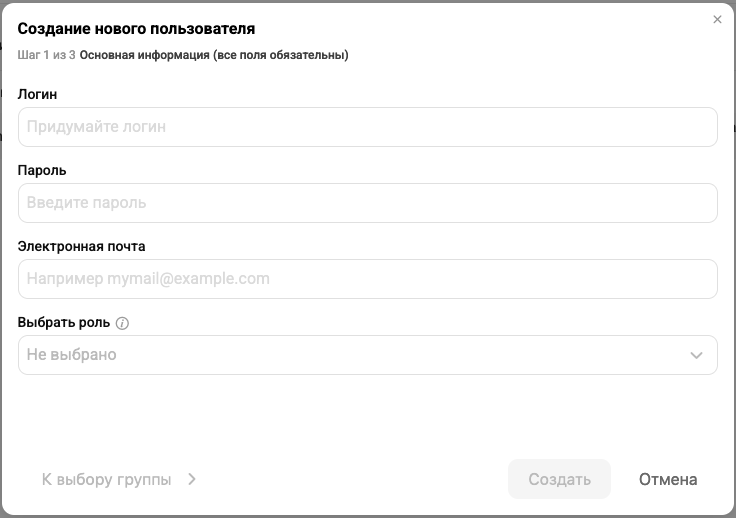The image size is (736, 518).
Task: Click the empty footer space left of Создать
Action: [350, 479]
